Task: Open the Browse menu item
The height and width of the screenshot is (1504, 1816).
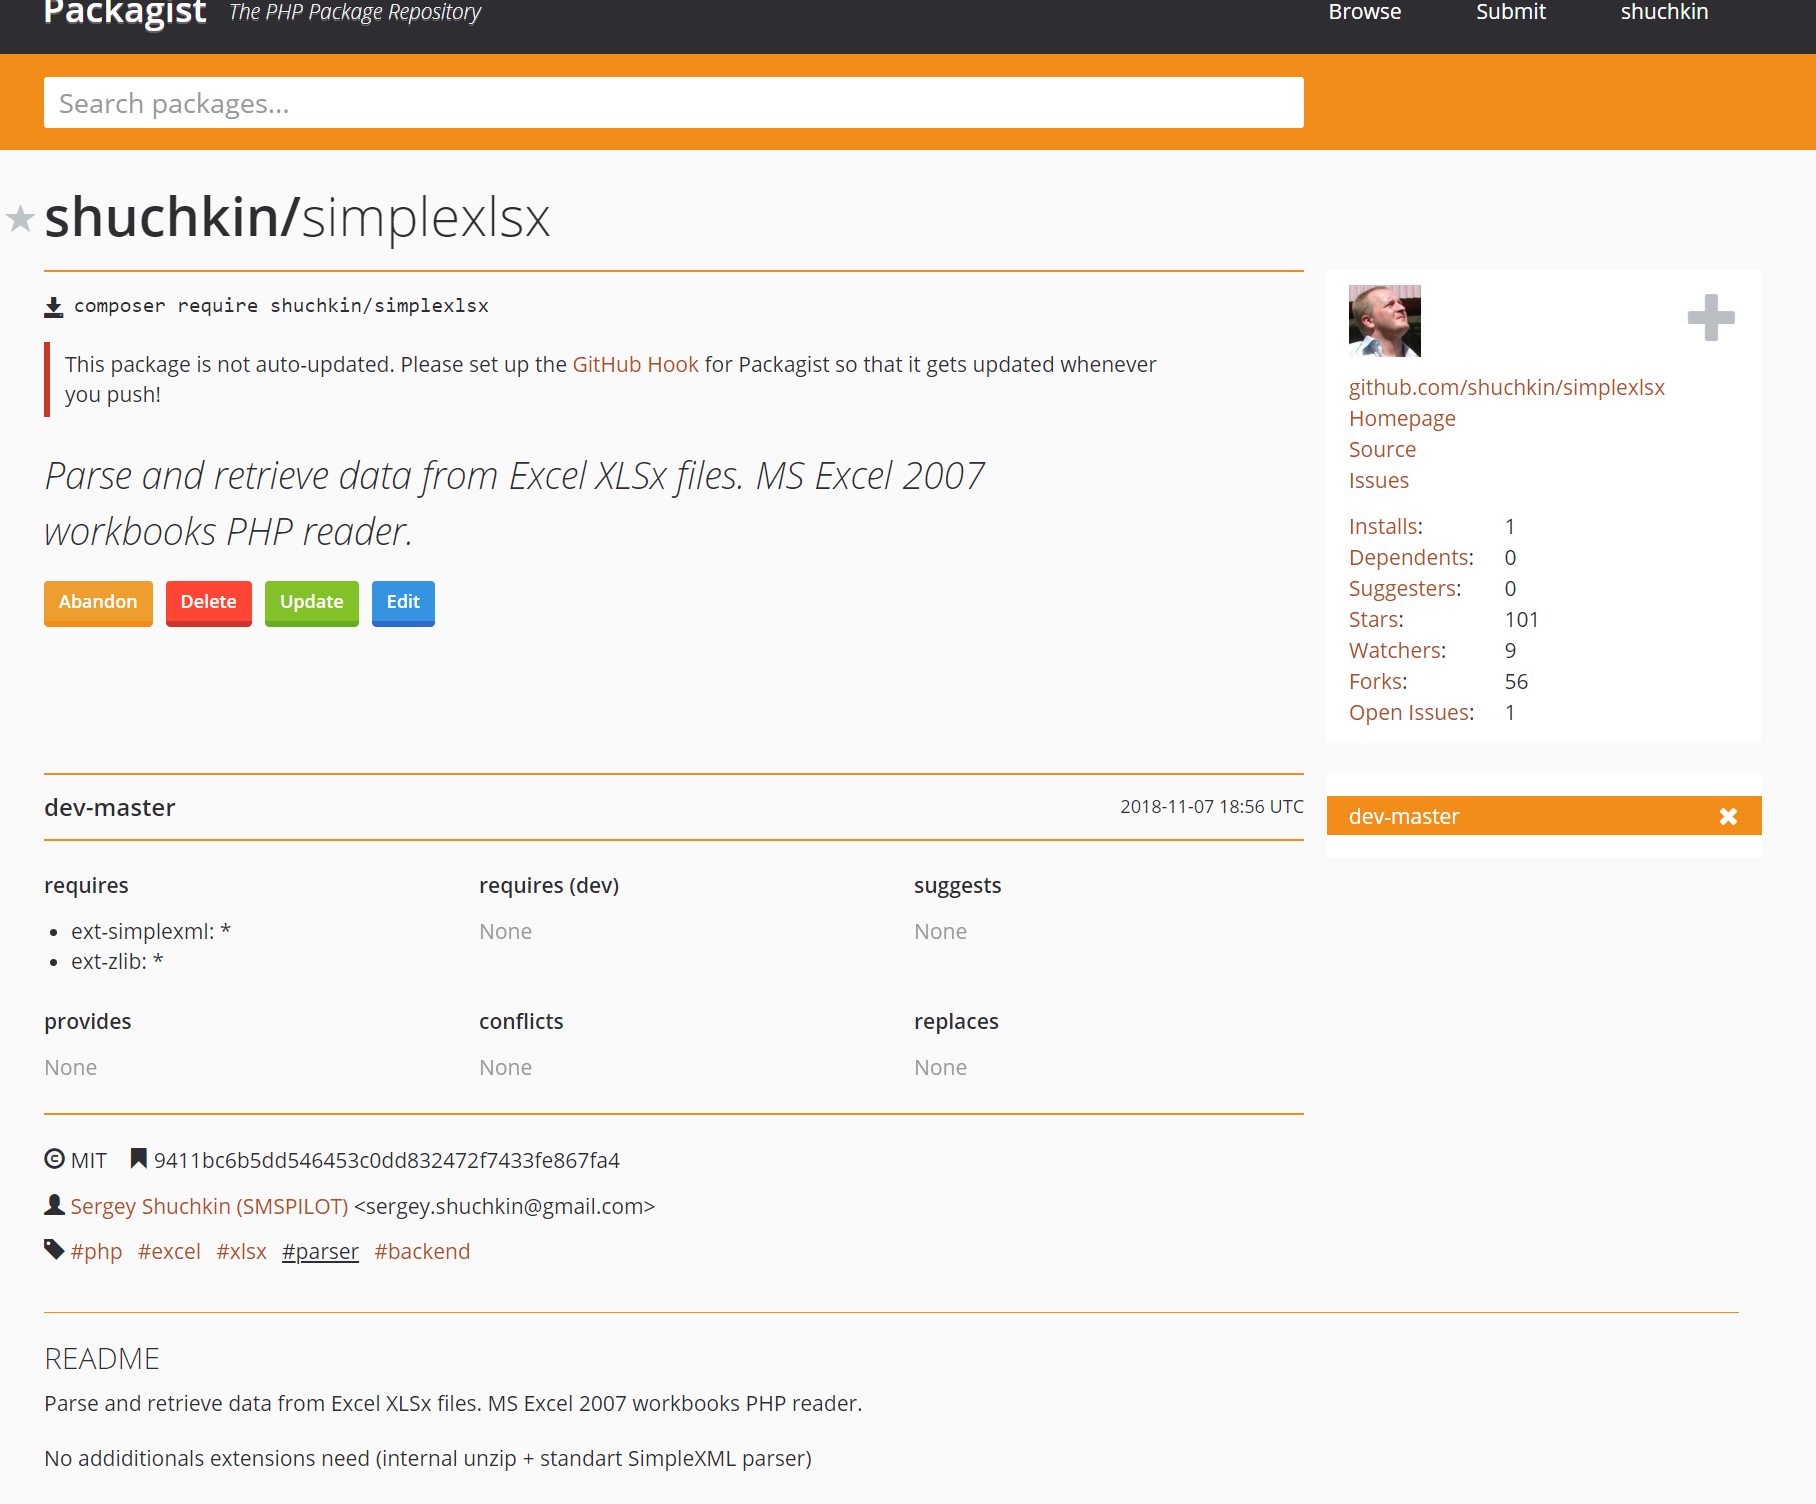Action: (x=1365, y=12)
